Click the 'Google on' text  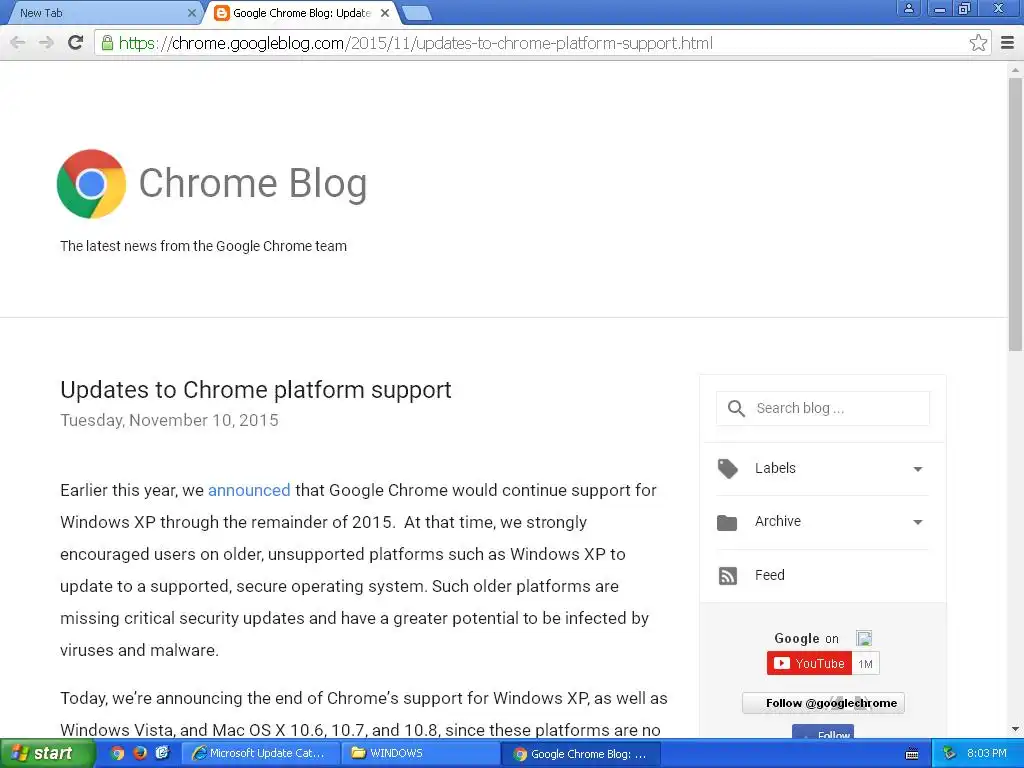tap(807, 638)
